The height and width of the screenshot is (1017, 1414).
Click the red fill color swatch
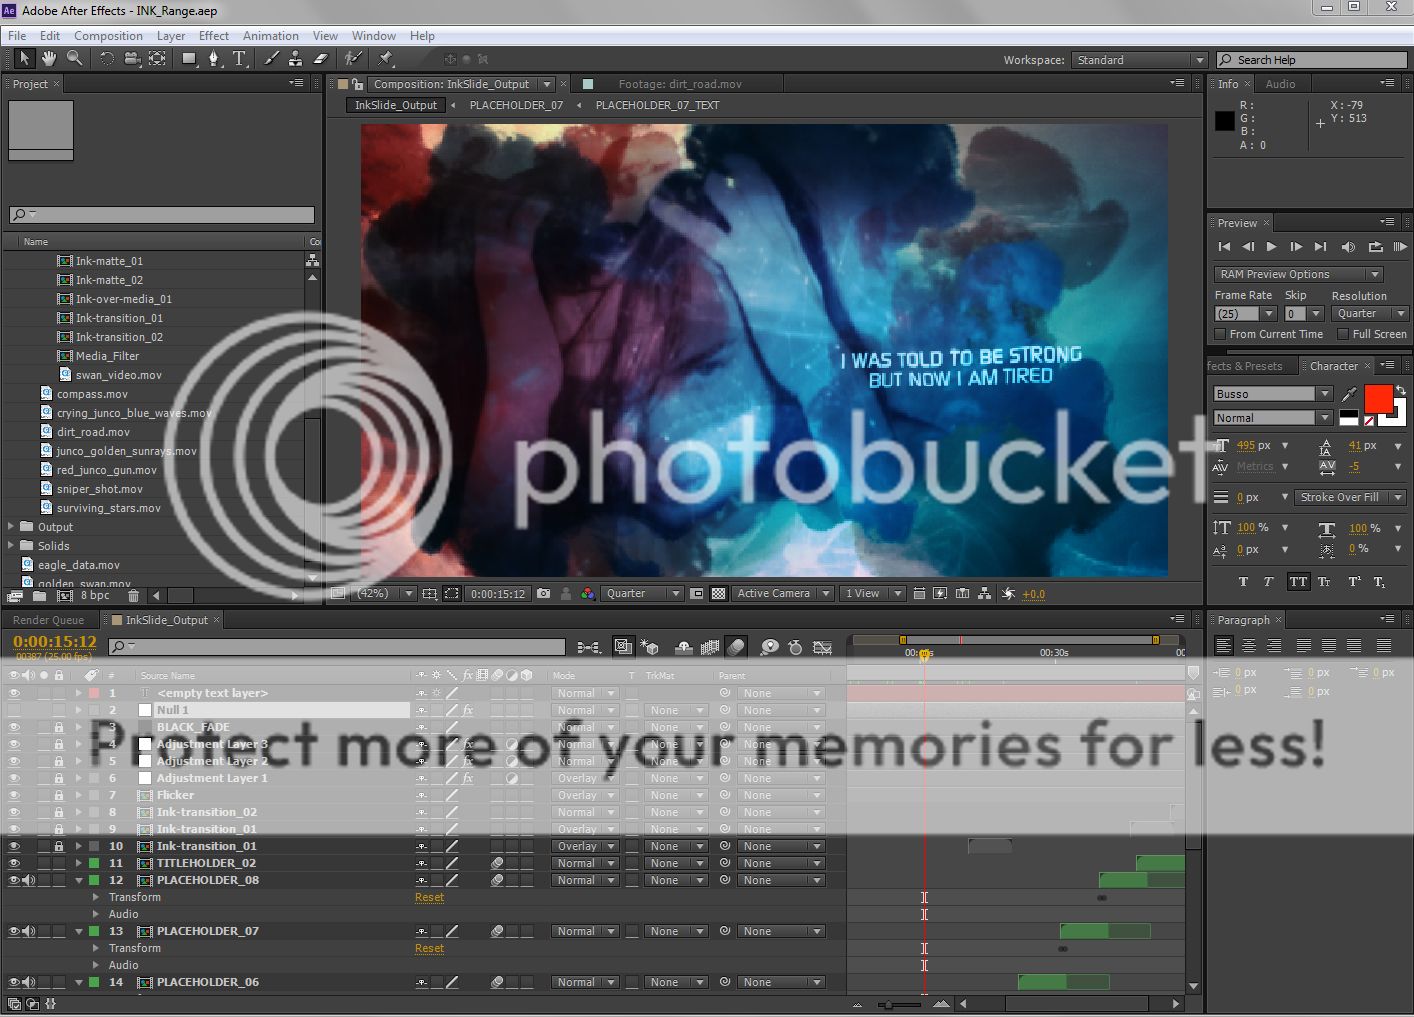coord(1378,398)
